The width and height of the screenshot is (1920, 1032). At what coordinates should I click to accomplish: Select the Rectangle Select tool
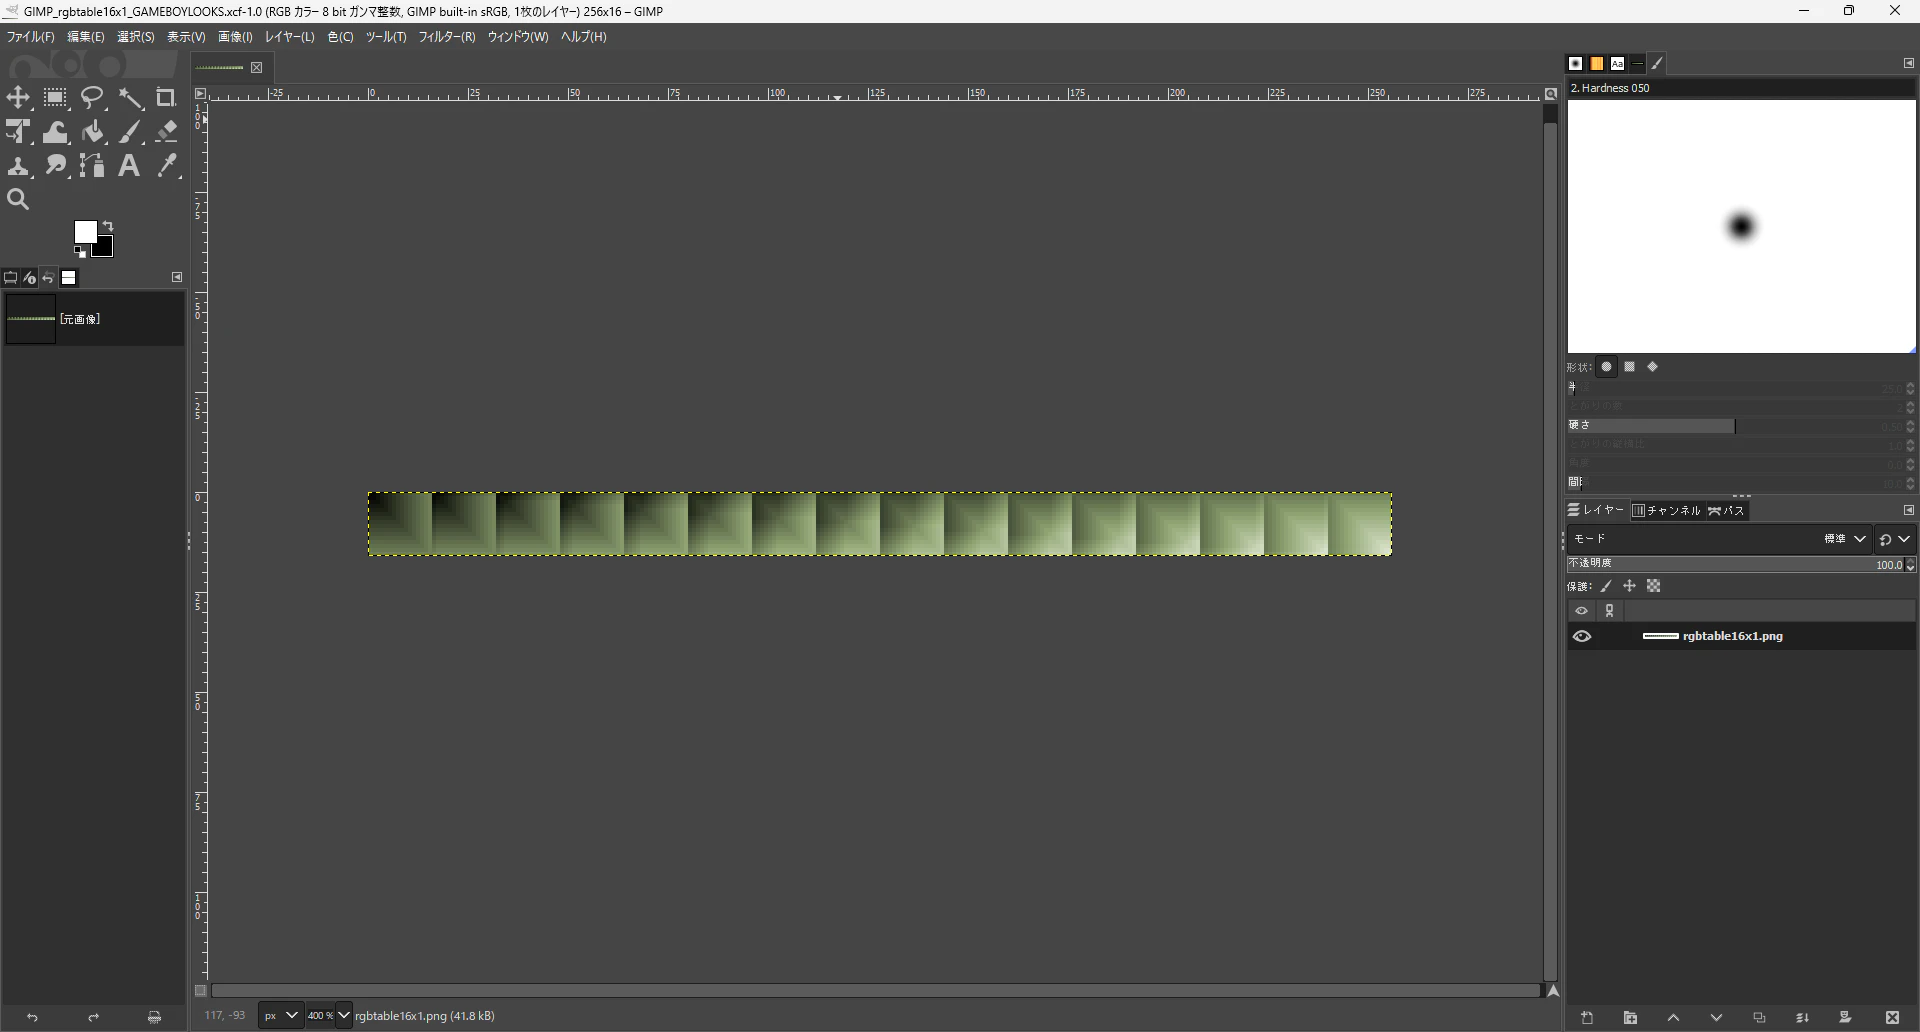[55, 98]
